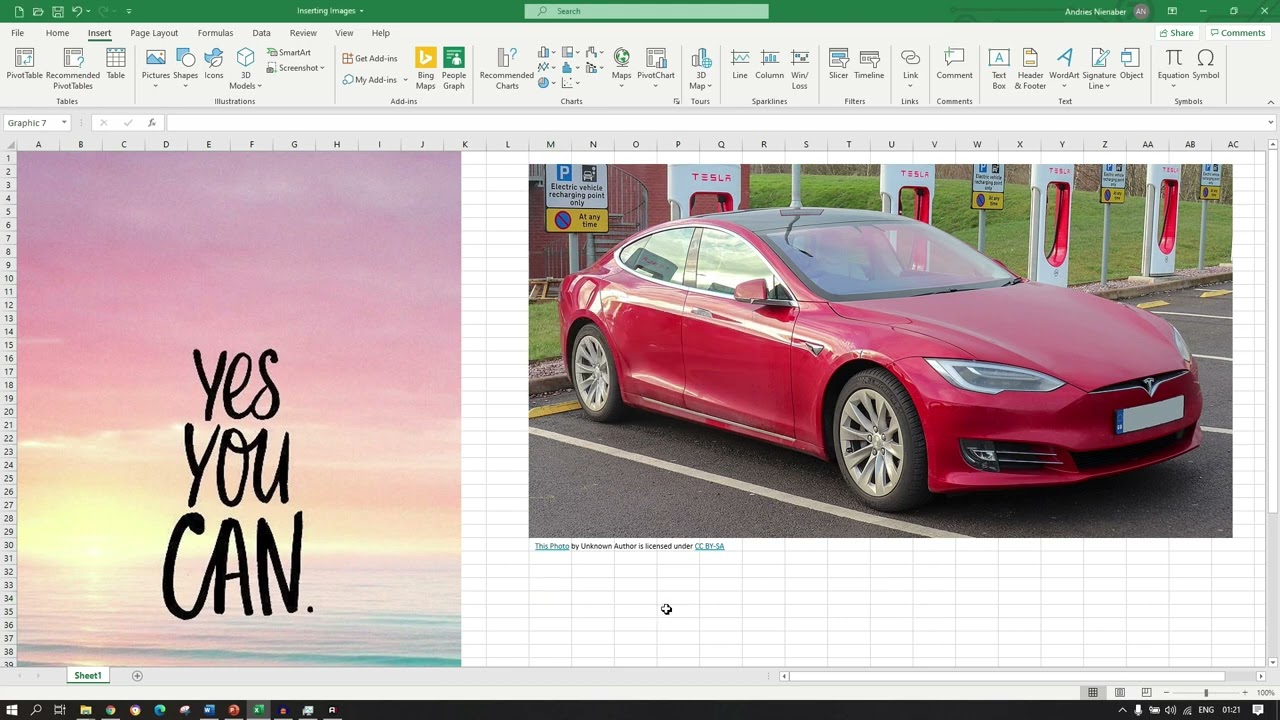Select the Sheet1 tab
The height and width of the screenshot is (720, 1280).
pyautogui.click(x=87, y=675)
